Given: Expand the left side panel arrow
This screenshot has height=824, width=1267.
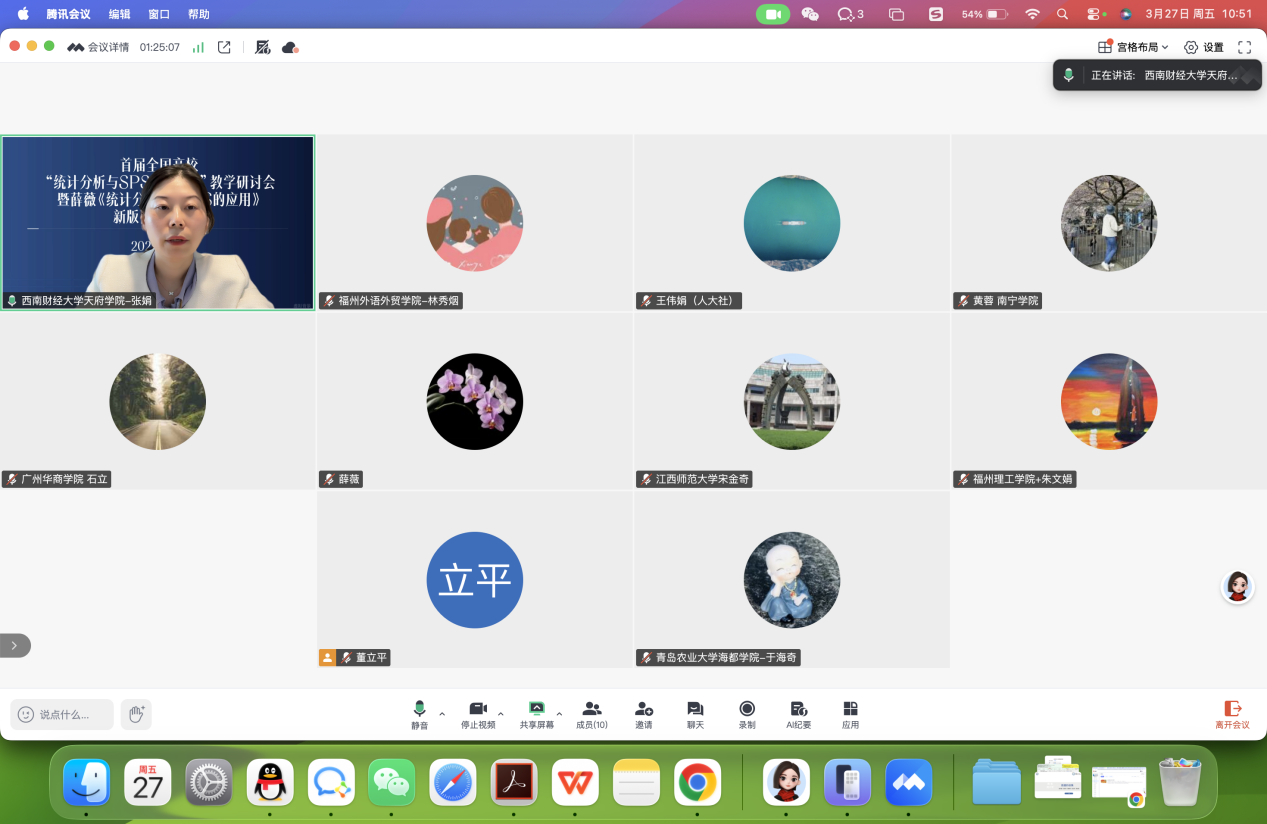Looking at the screenshot, I should (x=14, y=646).
